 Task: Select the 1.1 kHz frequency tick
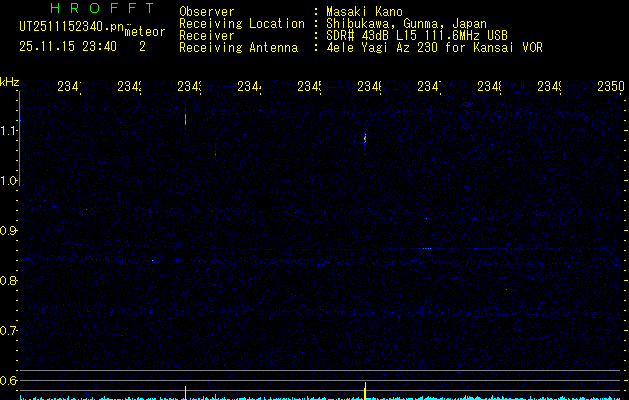9,131
